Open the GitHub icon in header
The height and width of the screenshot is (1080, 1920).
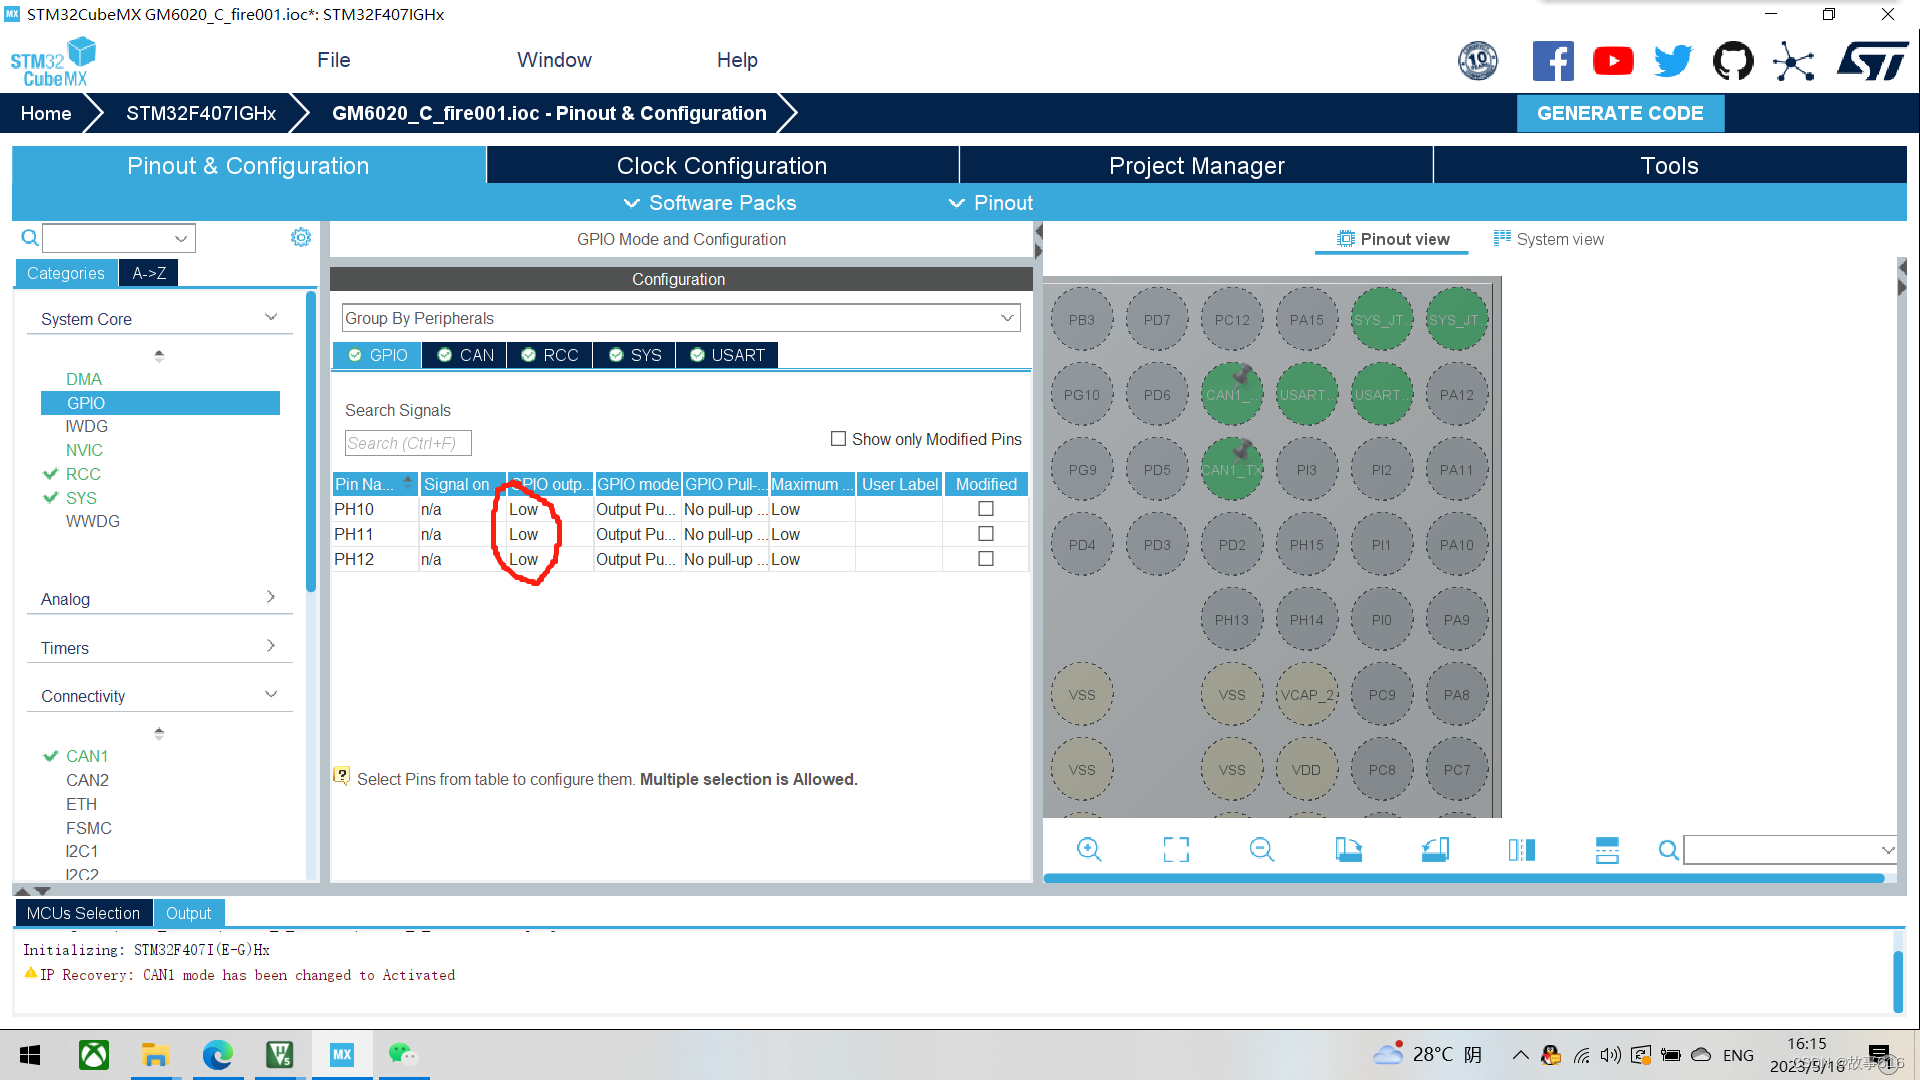tap(1733, 61)
